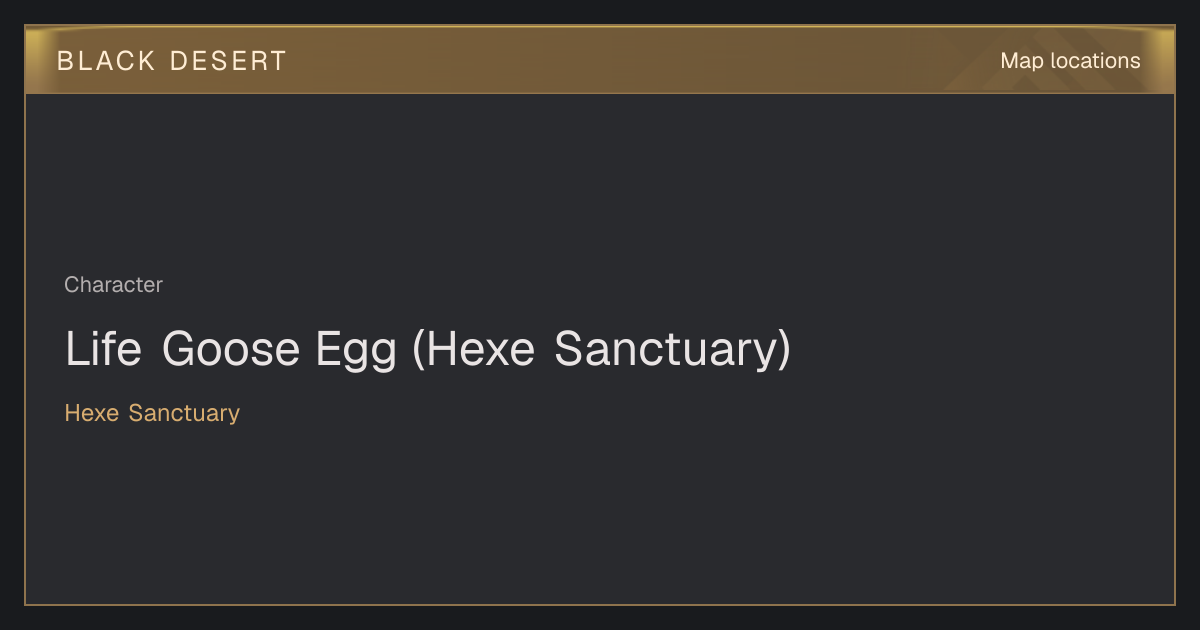The height and width of the screenshot is (630, 1200).
Task: Click the dark card body area
Action: (600, 500)
